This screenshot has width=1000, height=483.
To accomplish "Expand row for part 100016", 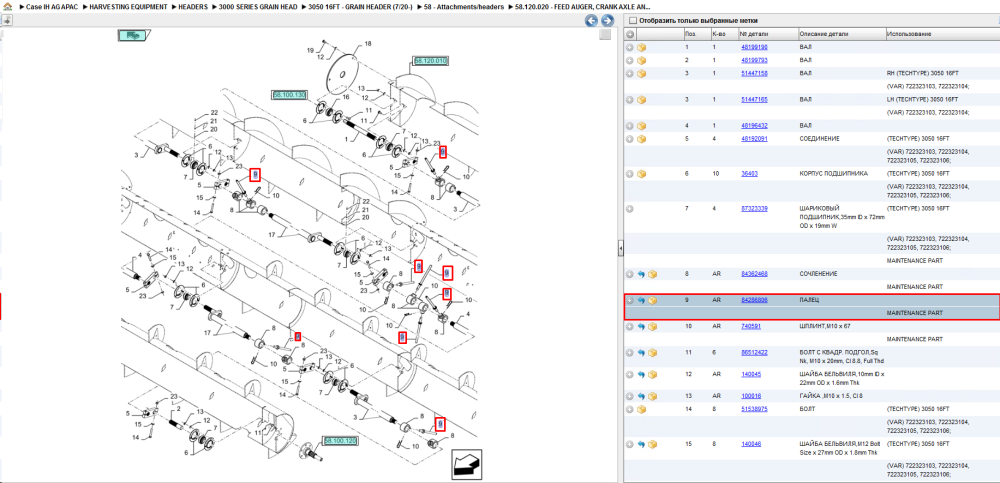I will pos(629,396).
